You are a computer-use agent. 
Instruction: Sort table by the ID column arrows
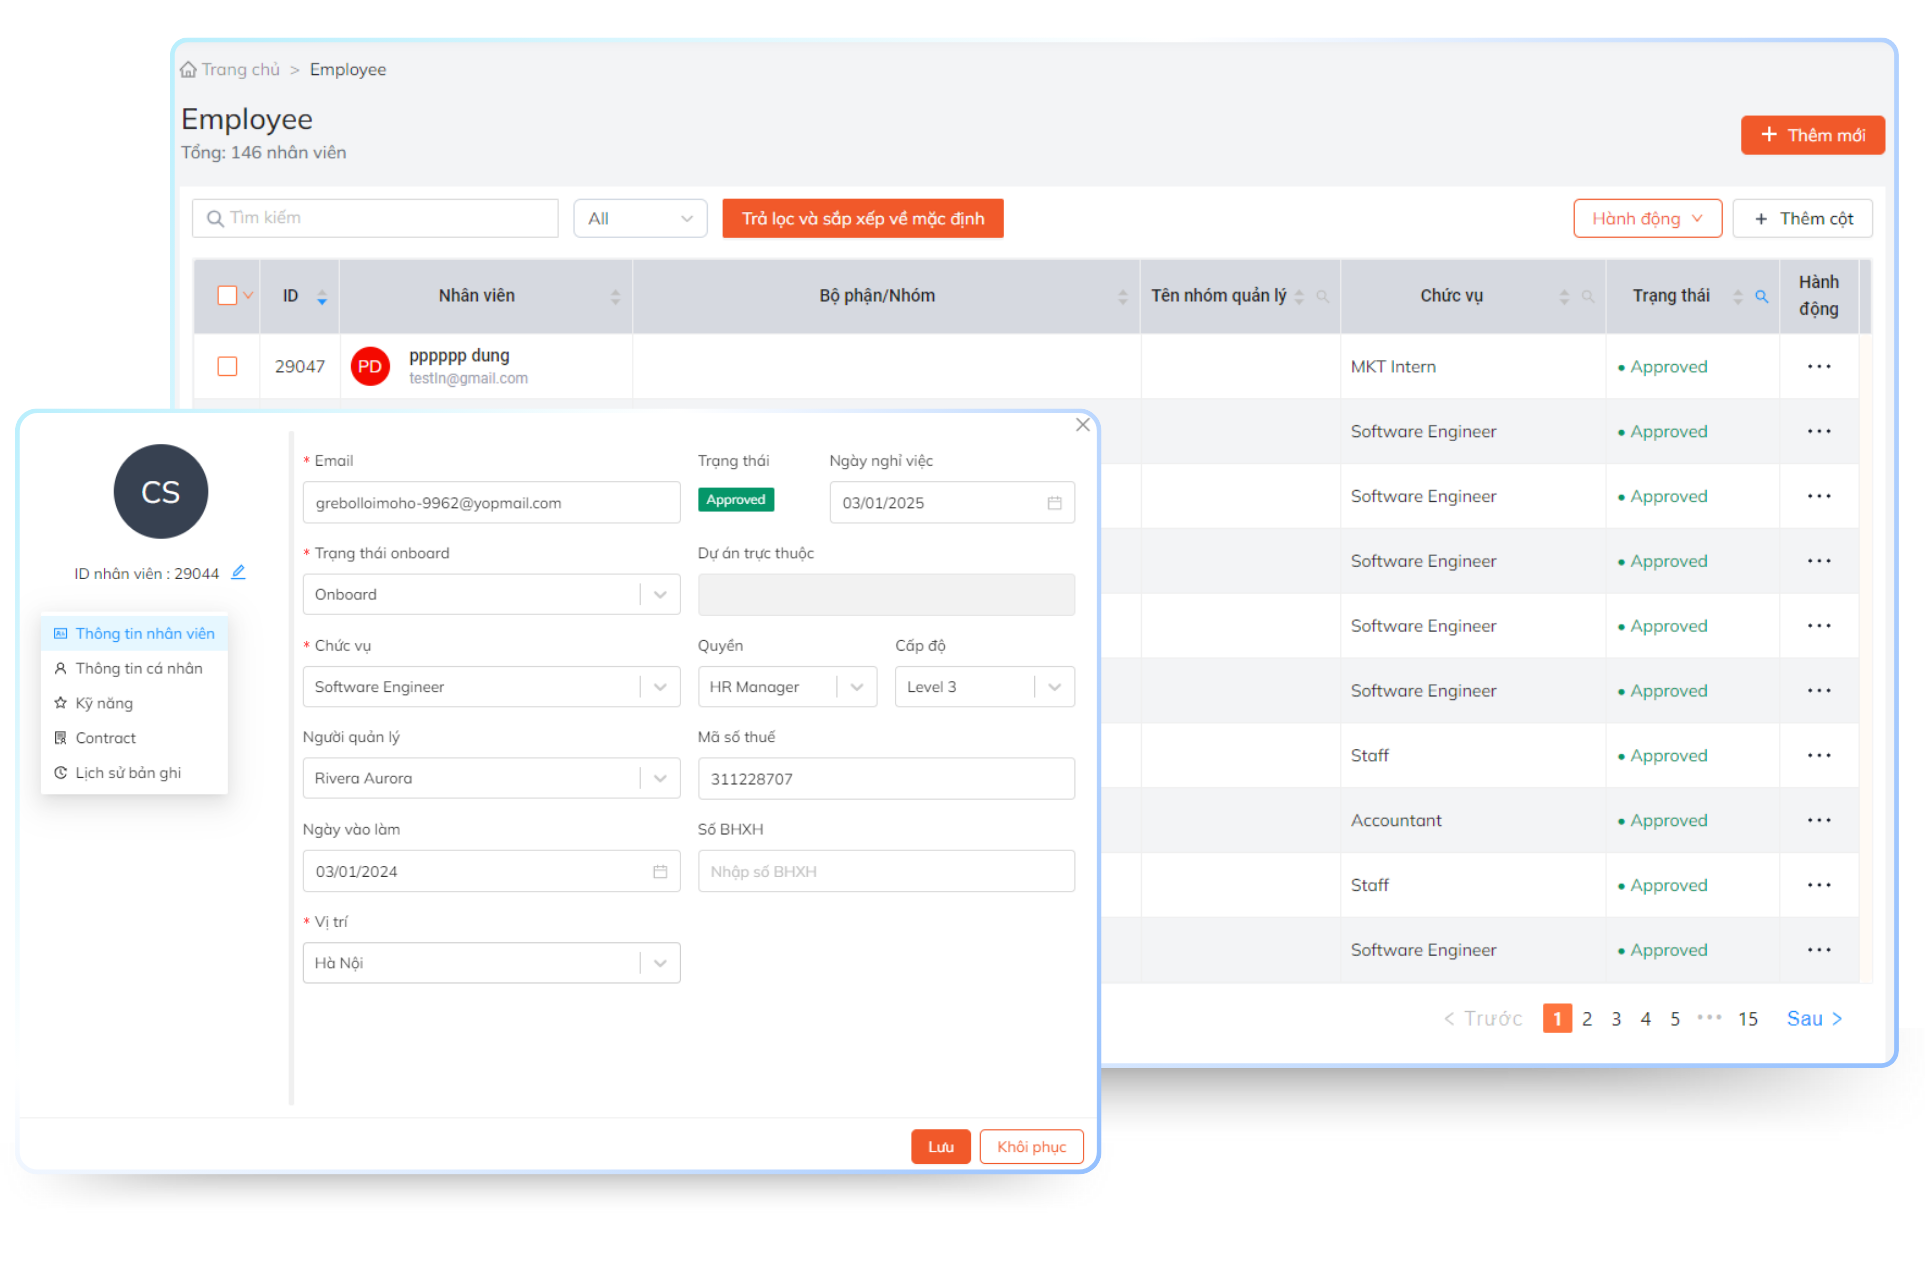coord(322,296)
